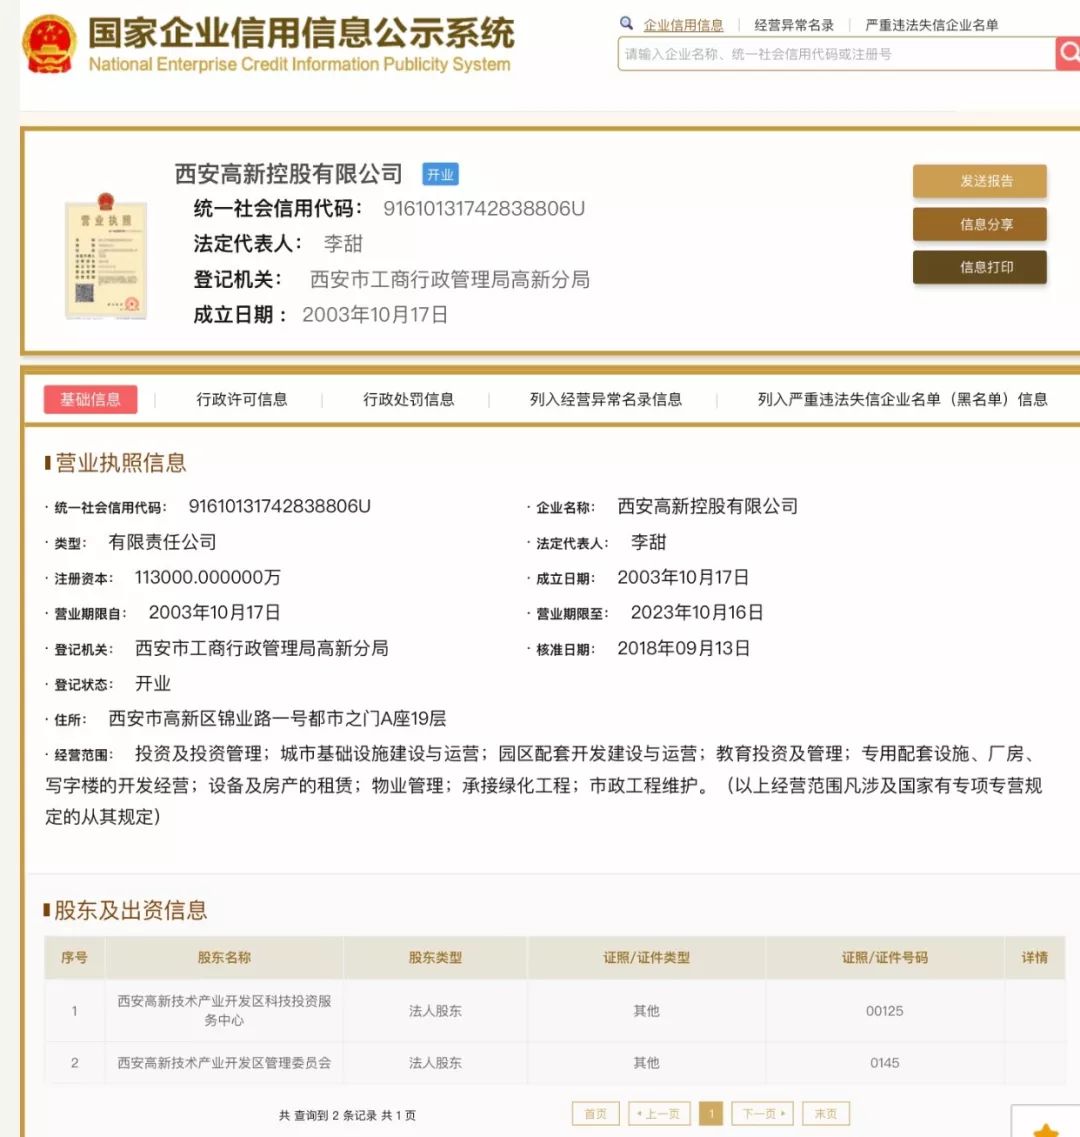Select 严重违法失信企业名单 search category
The width and height of the screenshot is (1080, 1137).
(932, 25)
